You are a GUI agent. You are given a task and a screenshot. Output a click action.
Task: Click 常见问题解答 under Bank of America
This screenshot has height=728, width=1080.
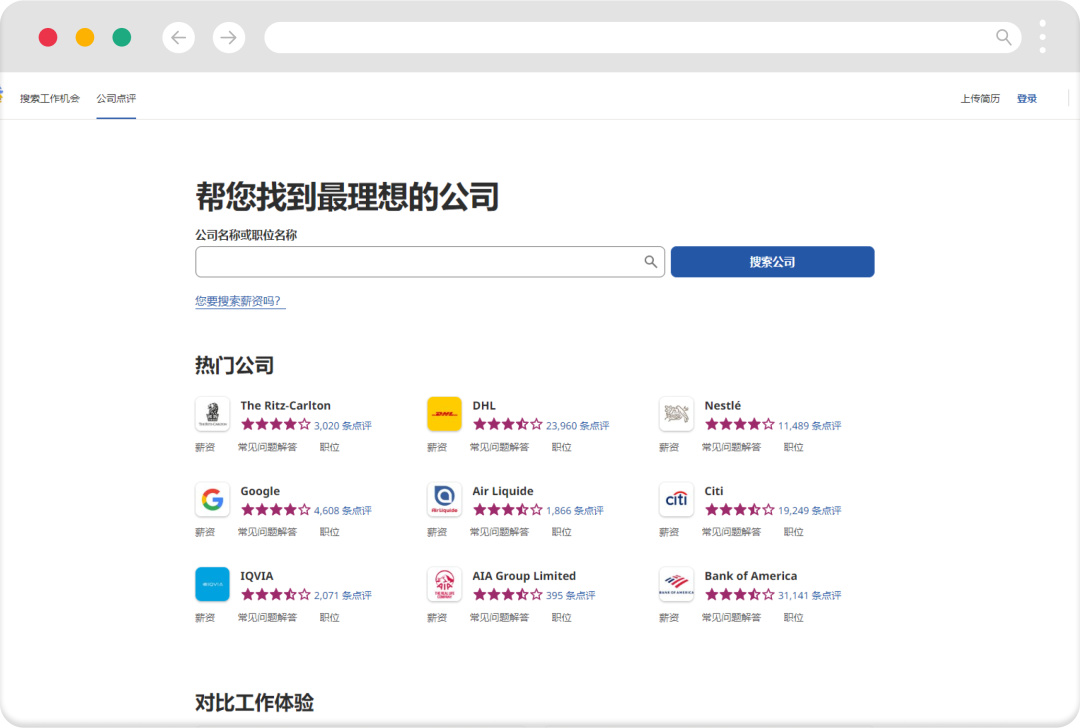[731, 618]
